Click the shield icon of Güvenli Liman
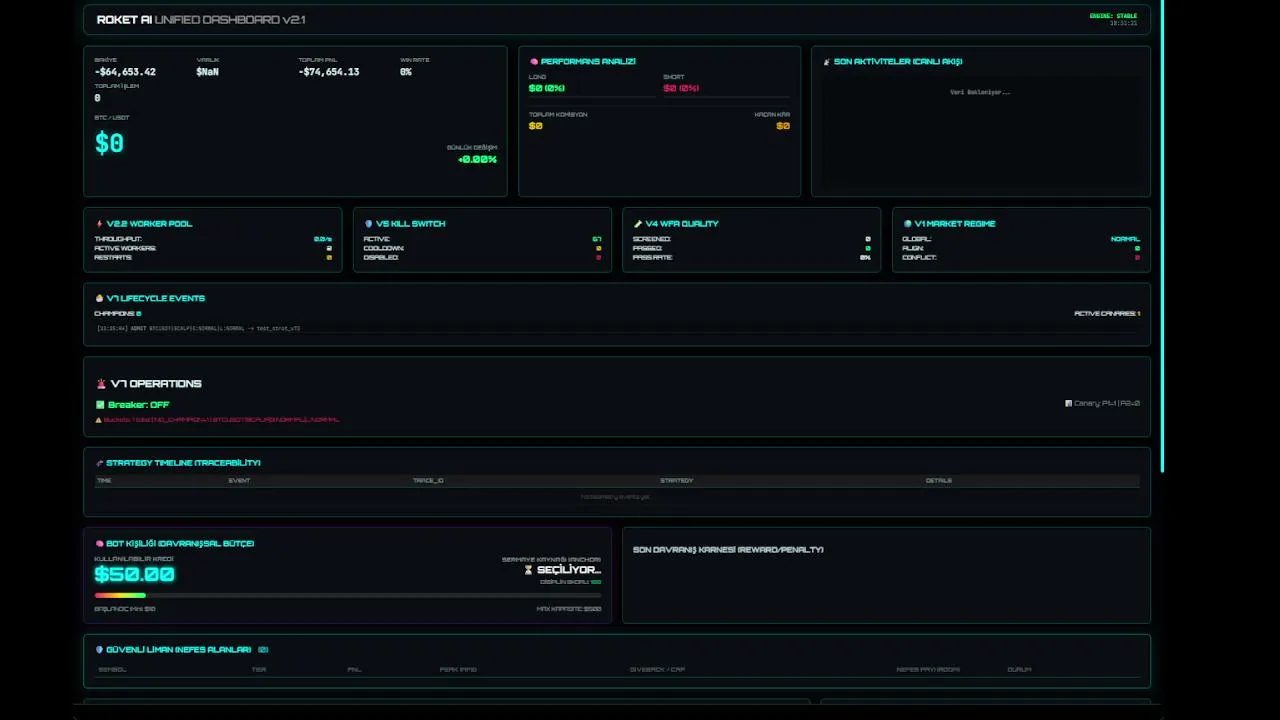Screen dimensions: 1280x720 pyautogui.click(x=99, y=650)
